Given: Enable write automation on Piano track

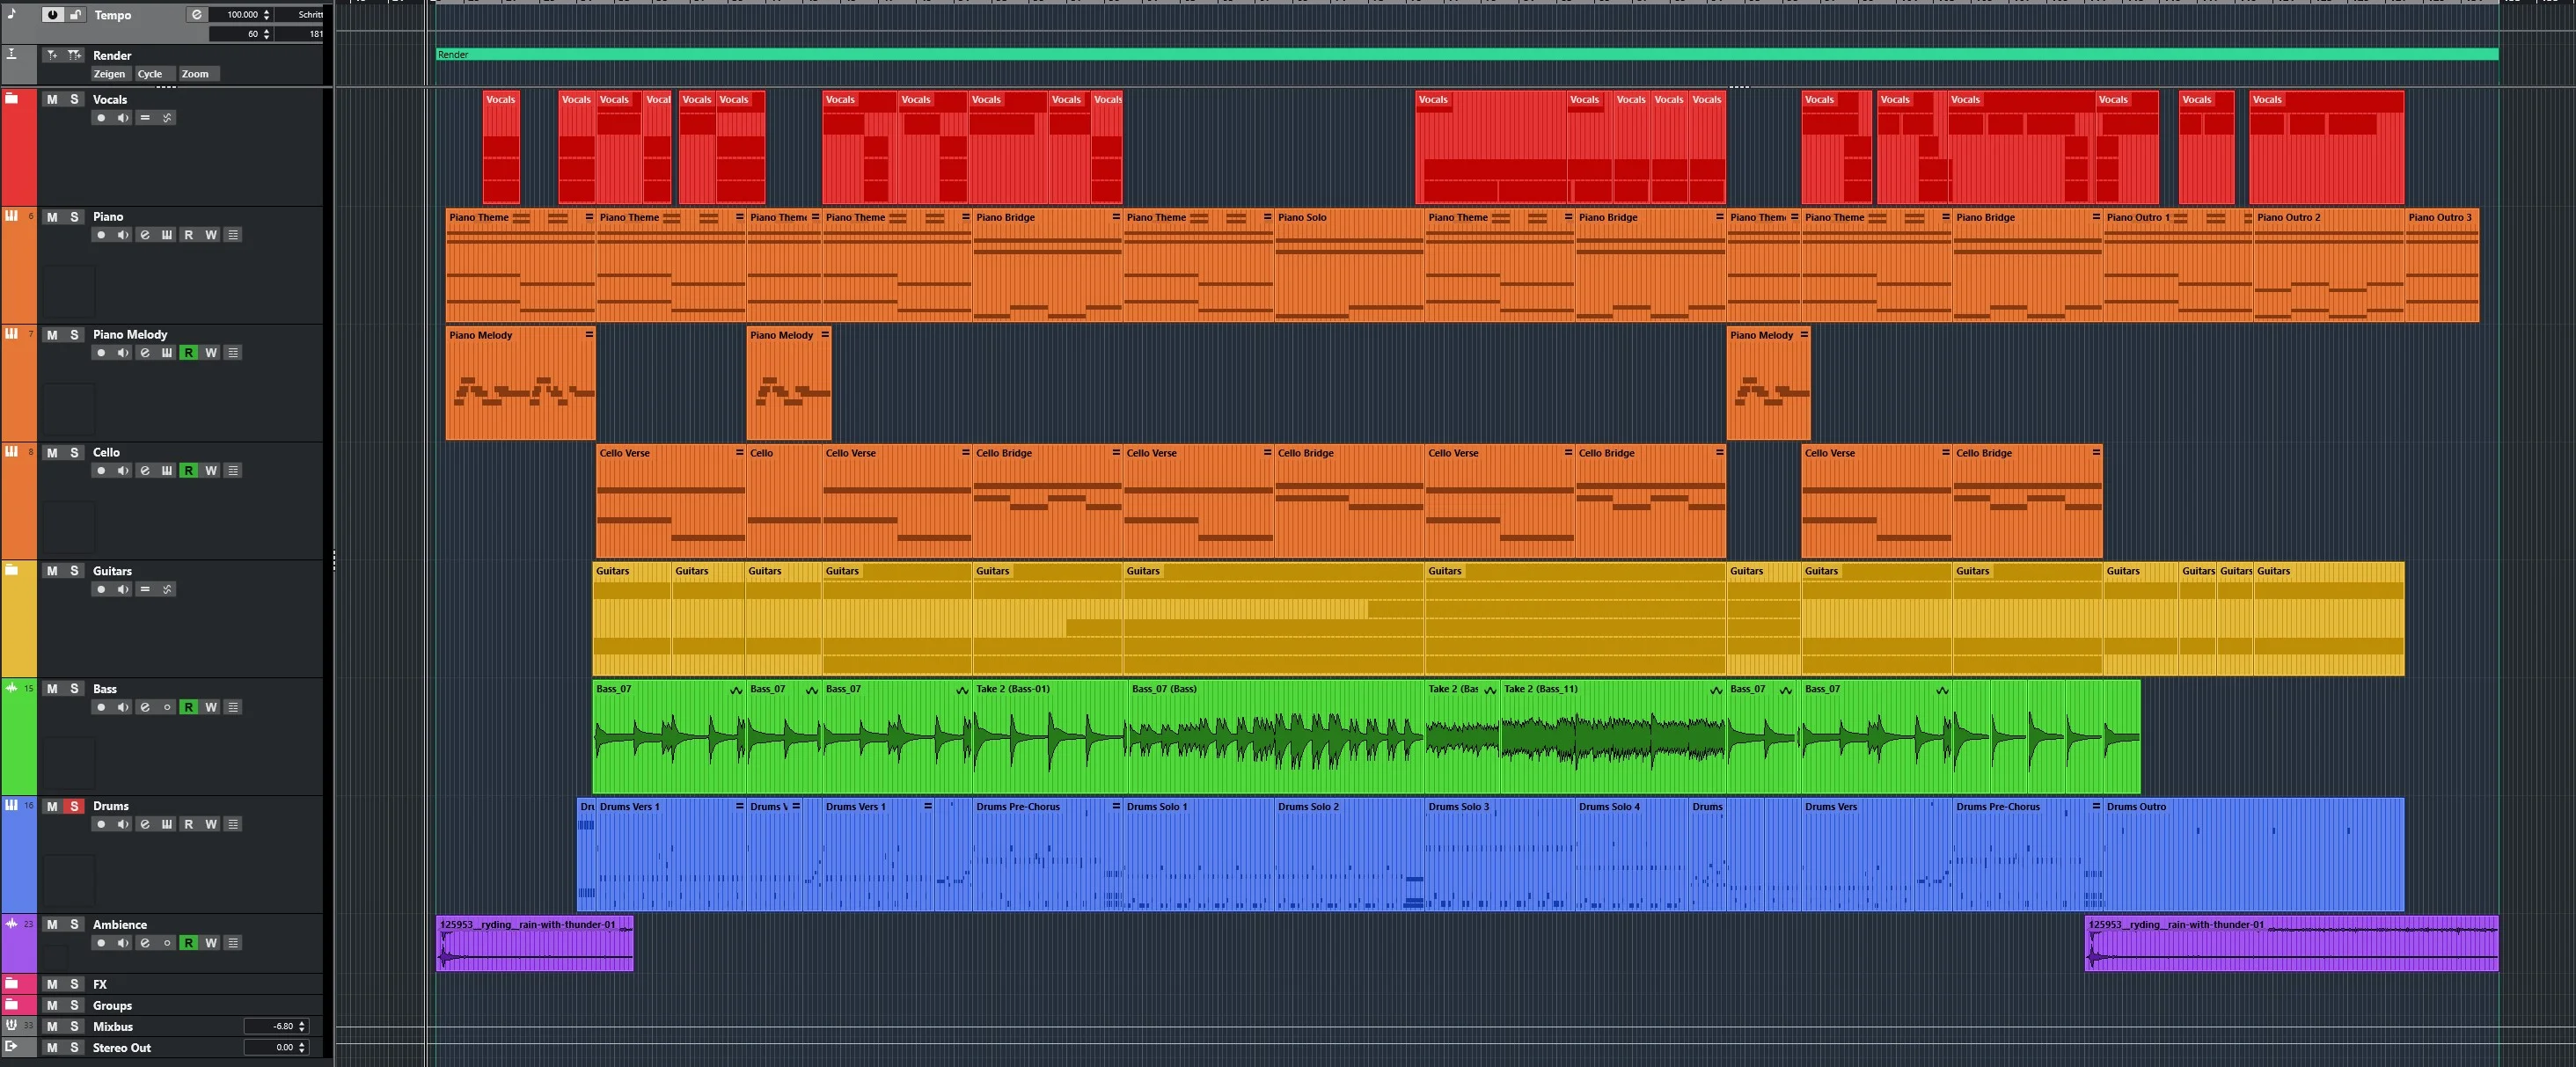Looking at the screenshot, I should 211,235.
